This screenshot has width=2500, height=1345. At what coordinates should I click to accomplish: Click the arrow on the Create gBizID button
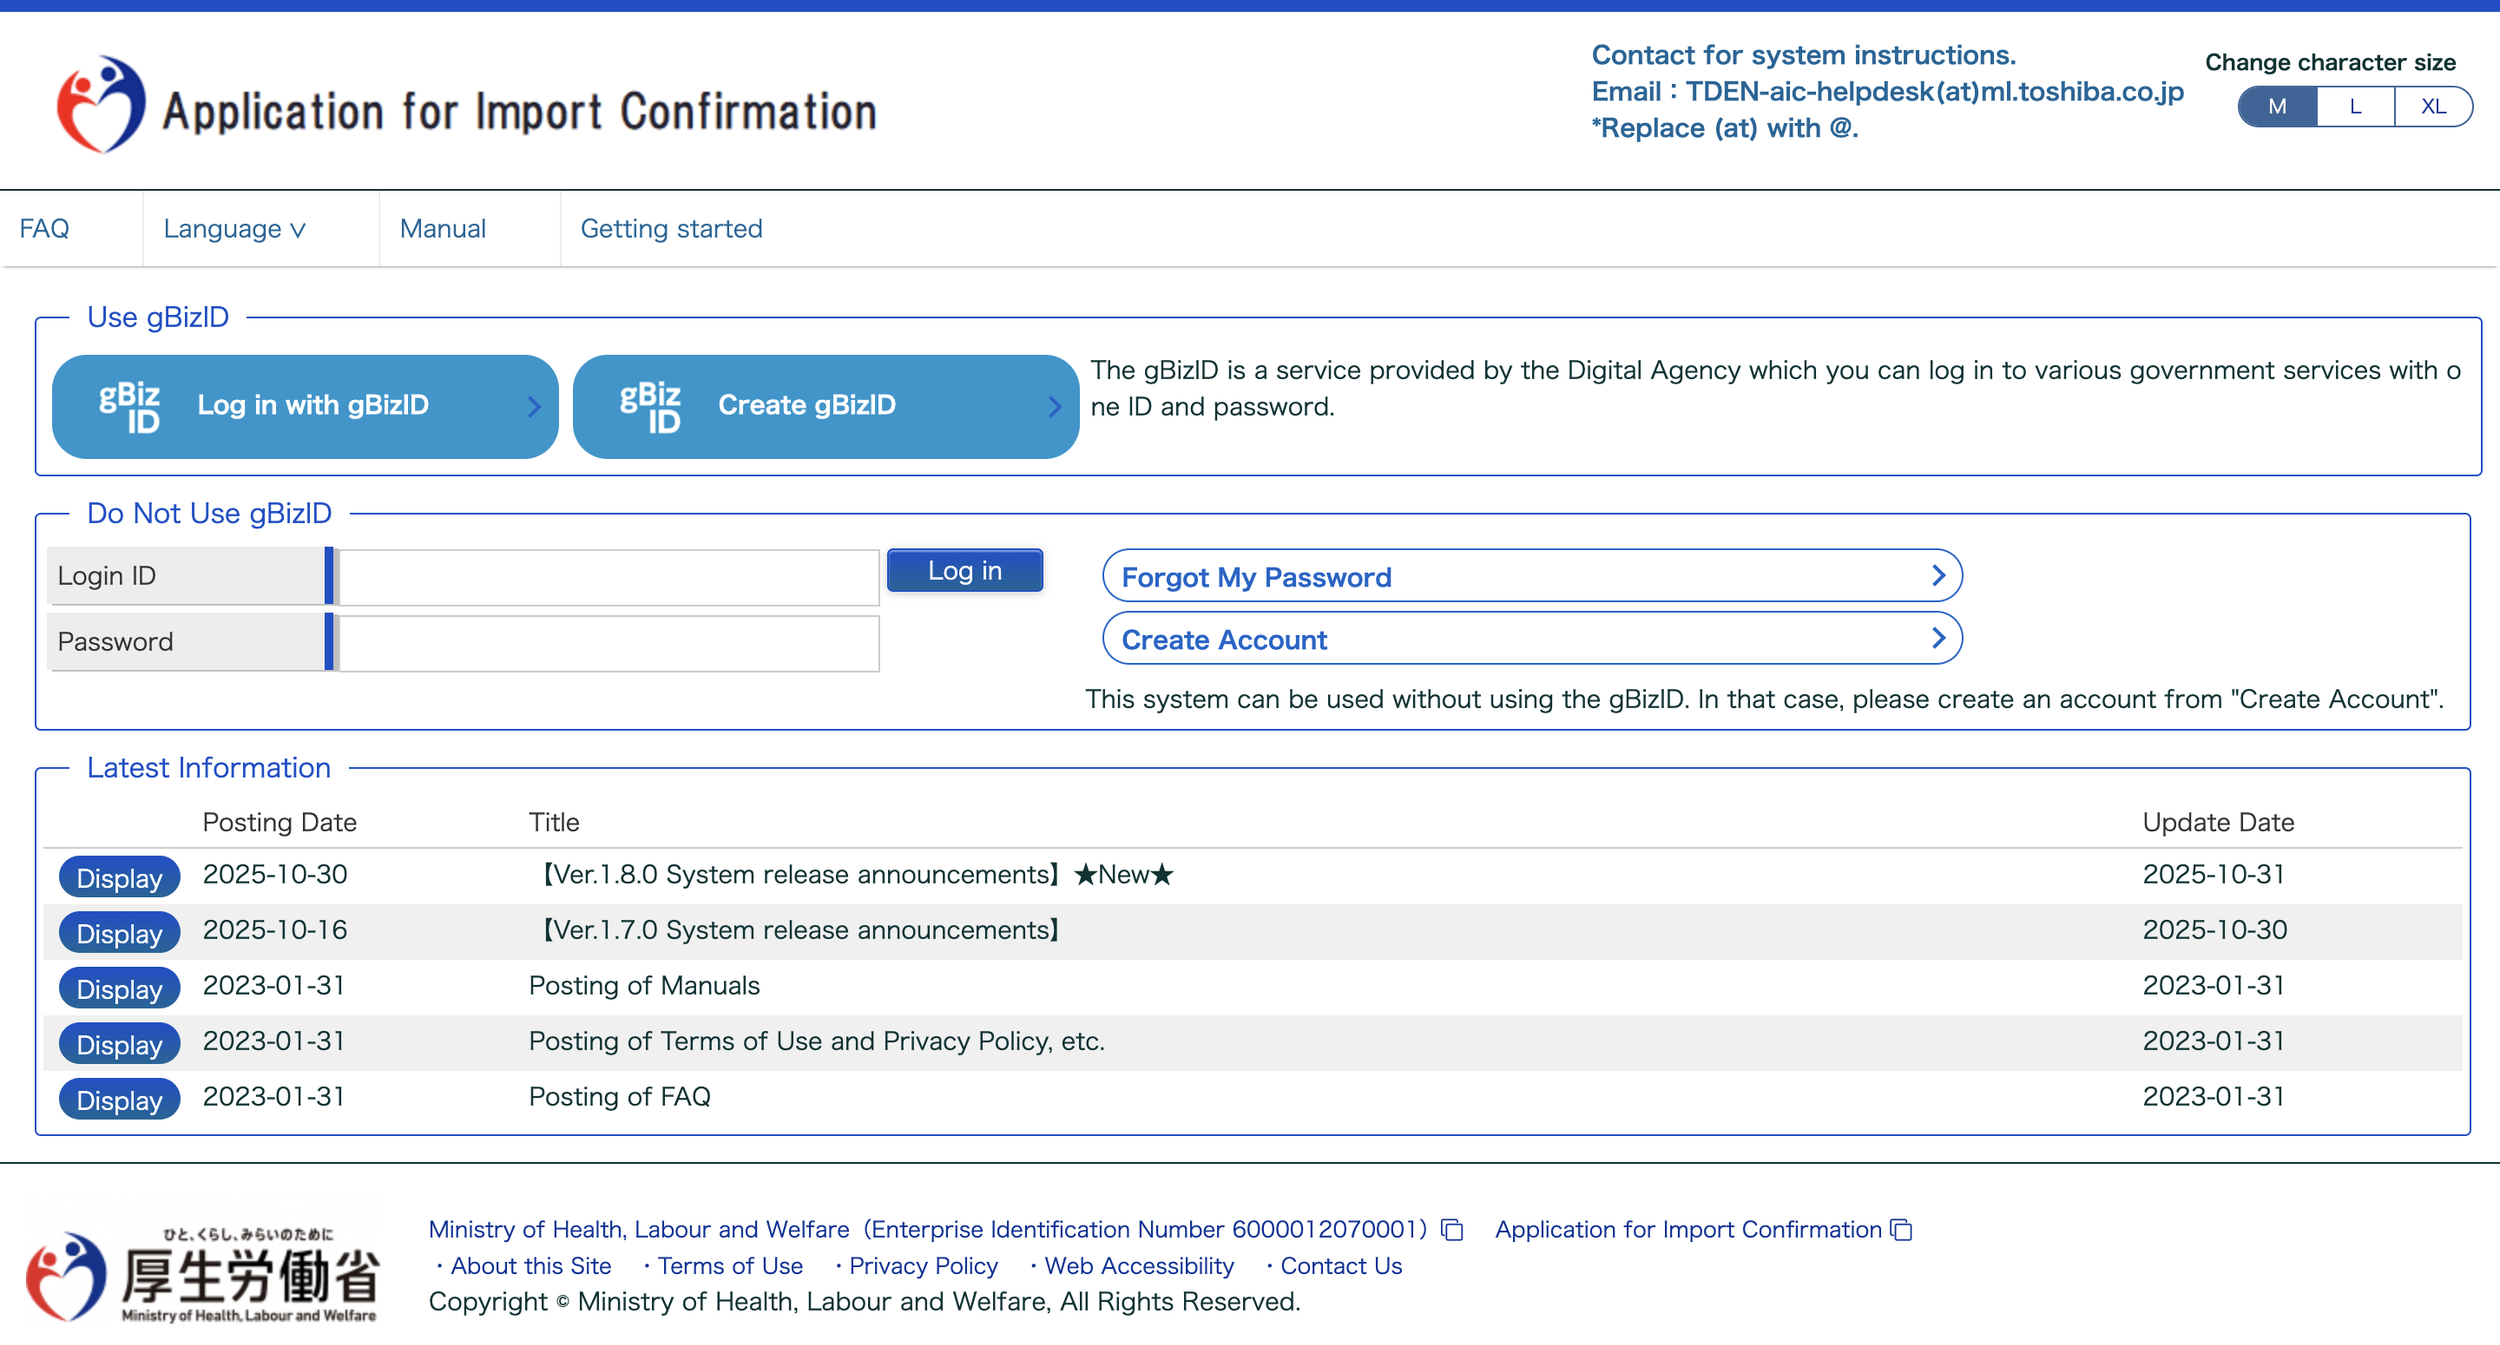(1054, 407)
